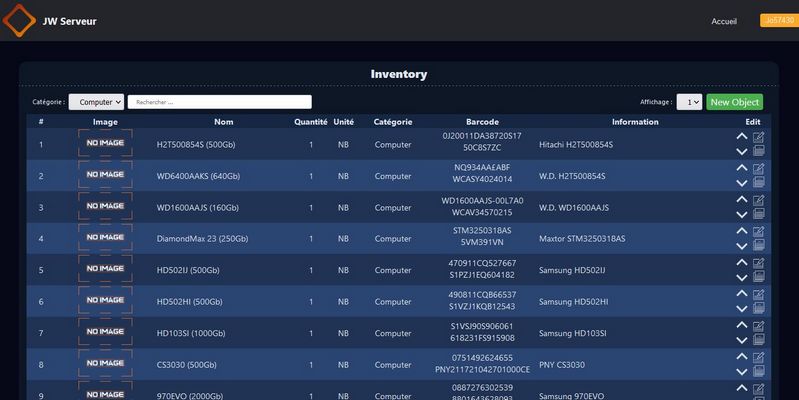Click the stacked-pages icon in the WD6400AAKS row
Screen dimensions: 799x400
758,182
